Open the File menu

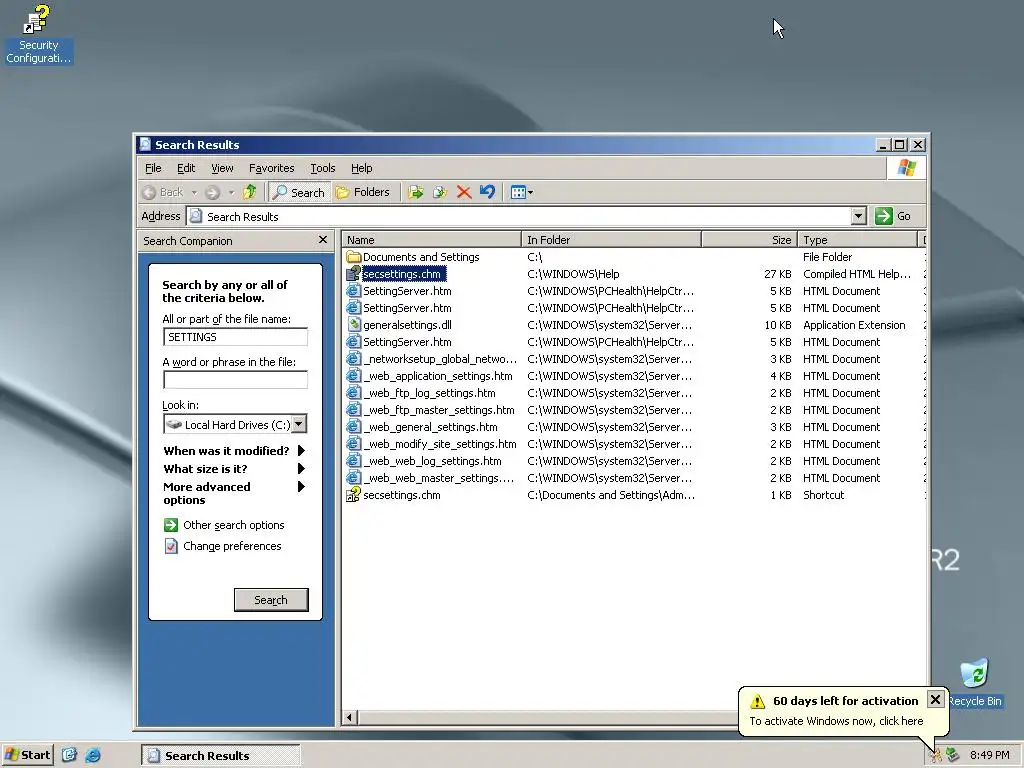pos(153,168)
